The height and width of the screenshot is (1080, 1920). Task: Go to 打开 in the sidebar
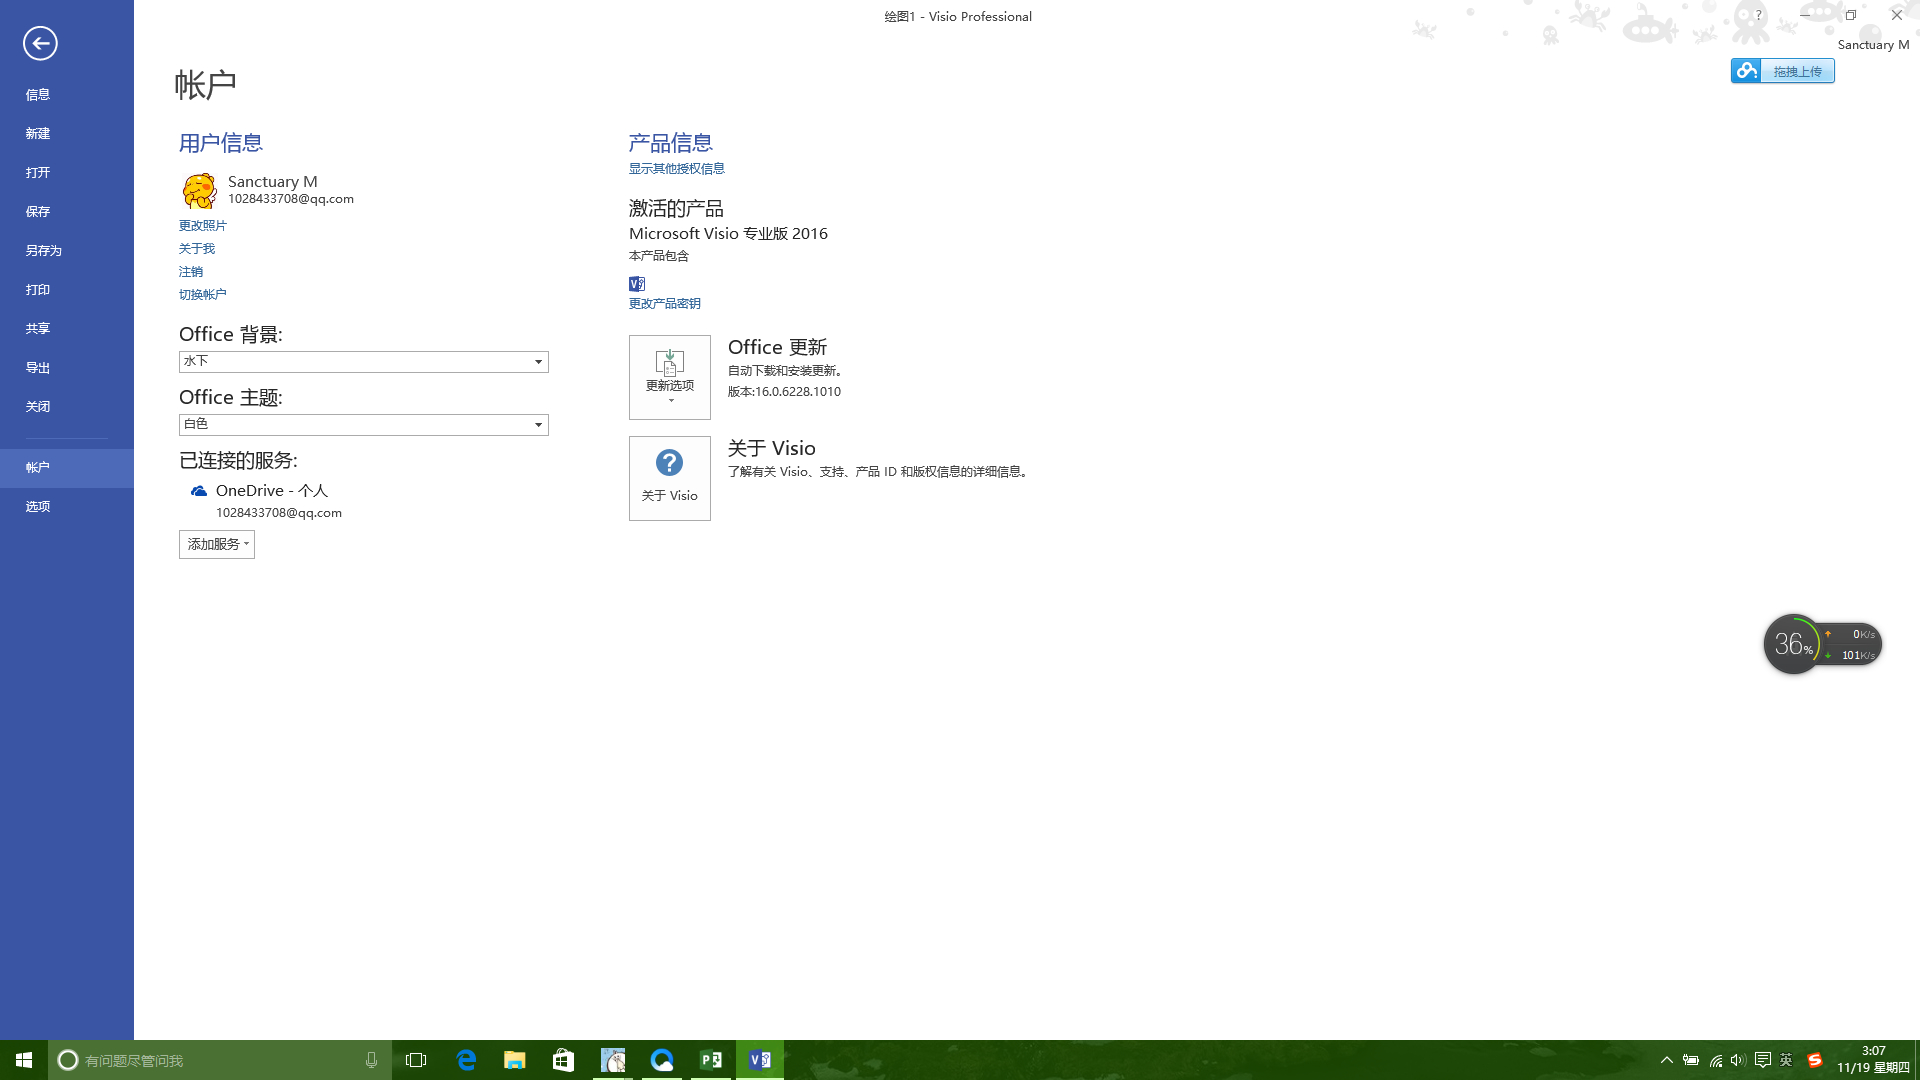pos(67,173)
